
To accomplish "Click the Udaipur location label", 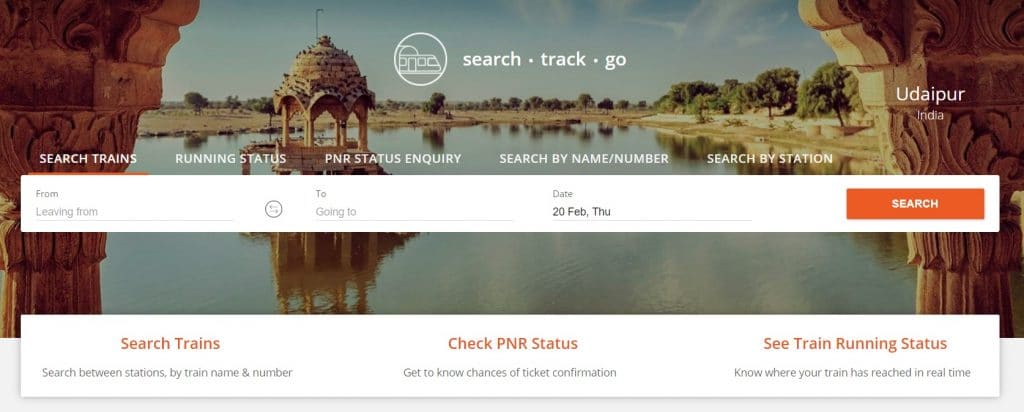I will pos(930,95).
